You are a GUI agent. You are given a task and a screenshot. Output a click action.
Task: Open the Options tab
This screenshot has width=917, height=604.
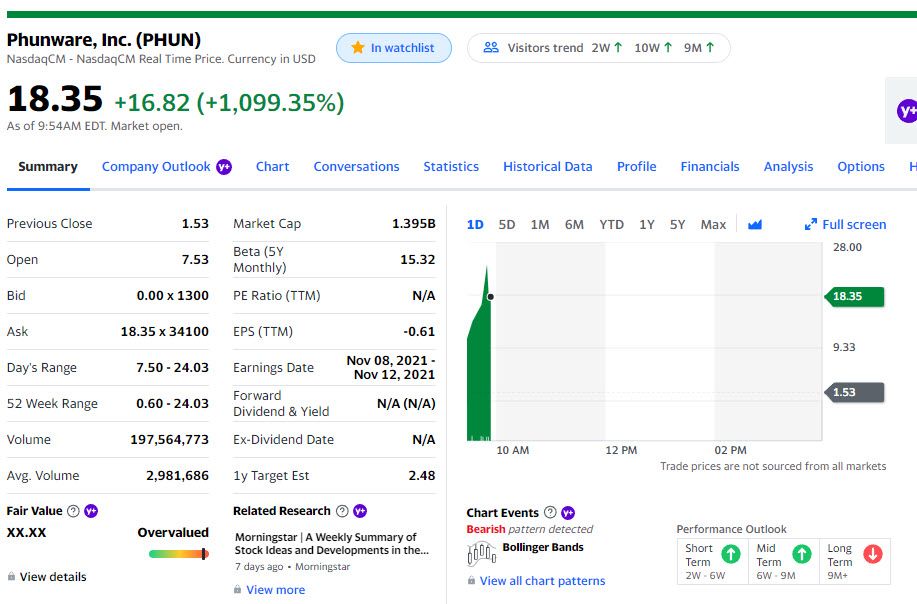coord(861,167)
